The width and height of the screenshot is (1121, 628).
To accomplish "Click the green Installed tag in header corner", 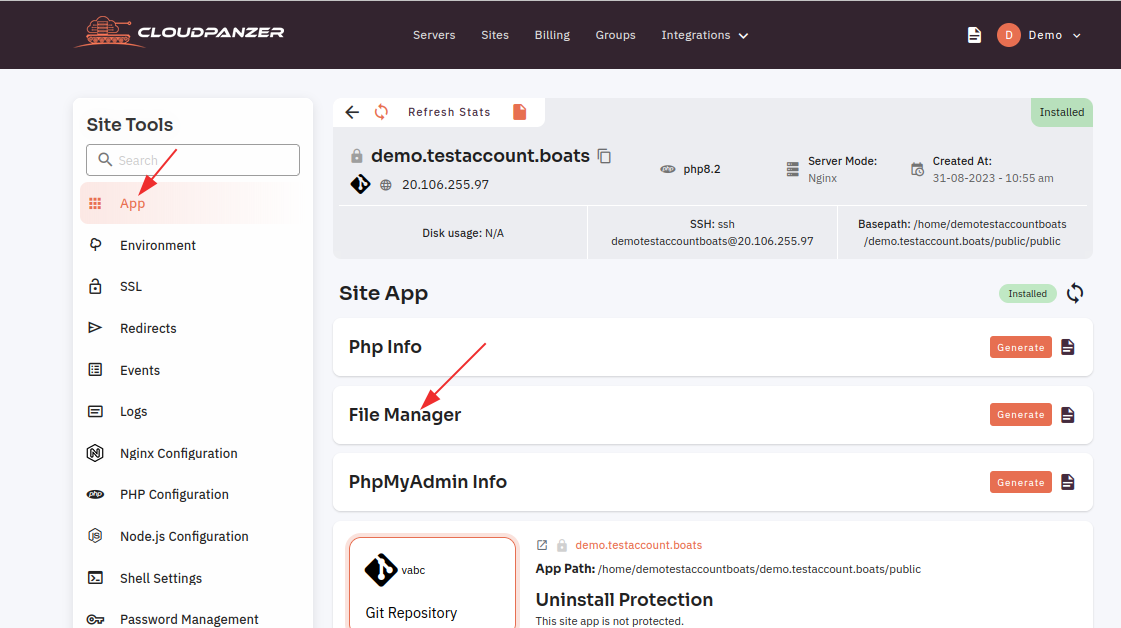I will pyautogui.click(x=1062, y=112).
